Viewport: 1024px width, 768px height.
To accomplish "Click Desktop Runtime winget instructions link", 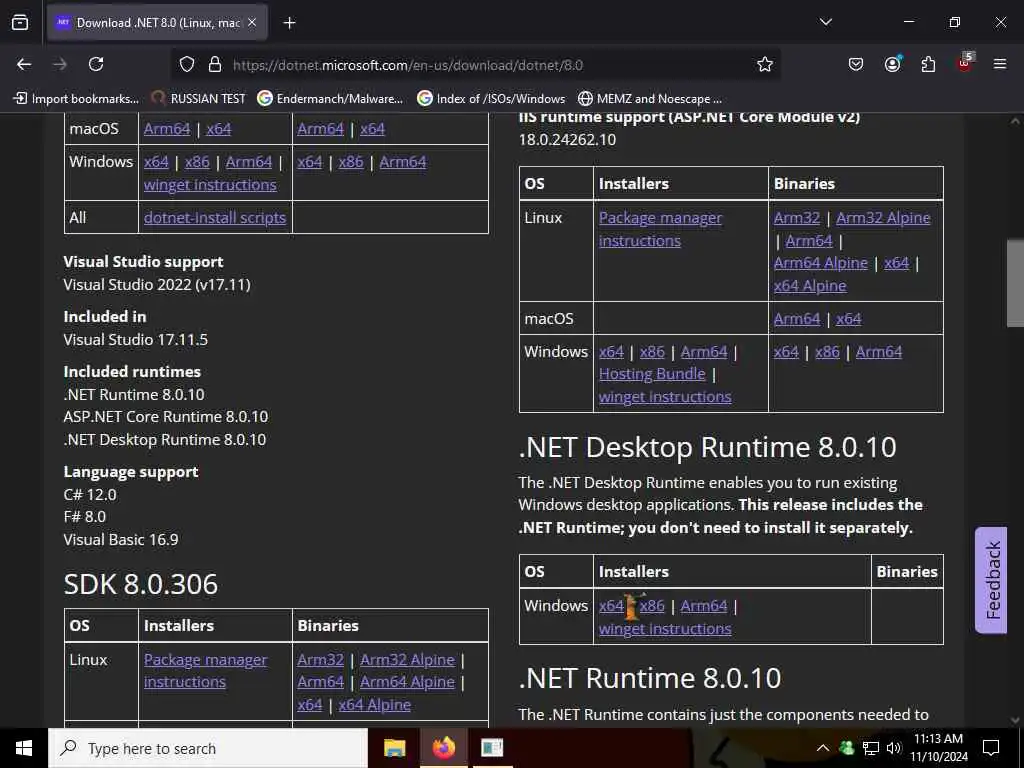I will pos(665,629).
